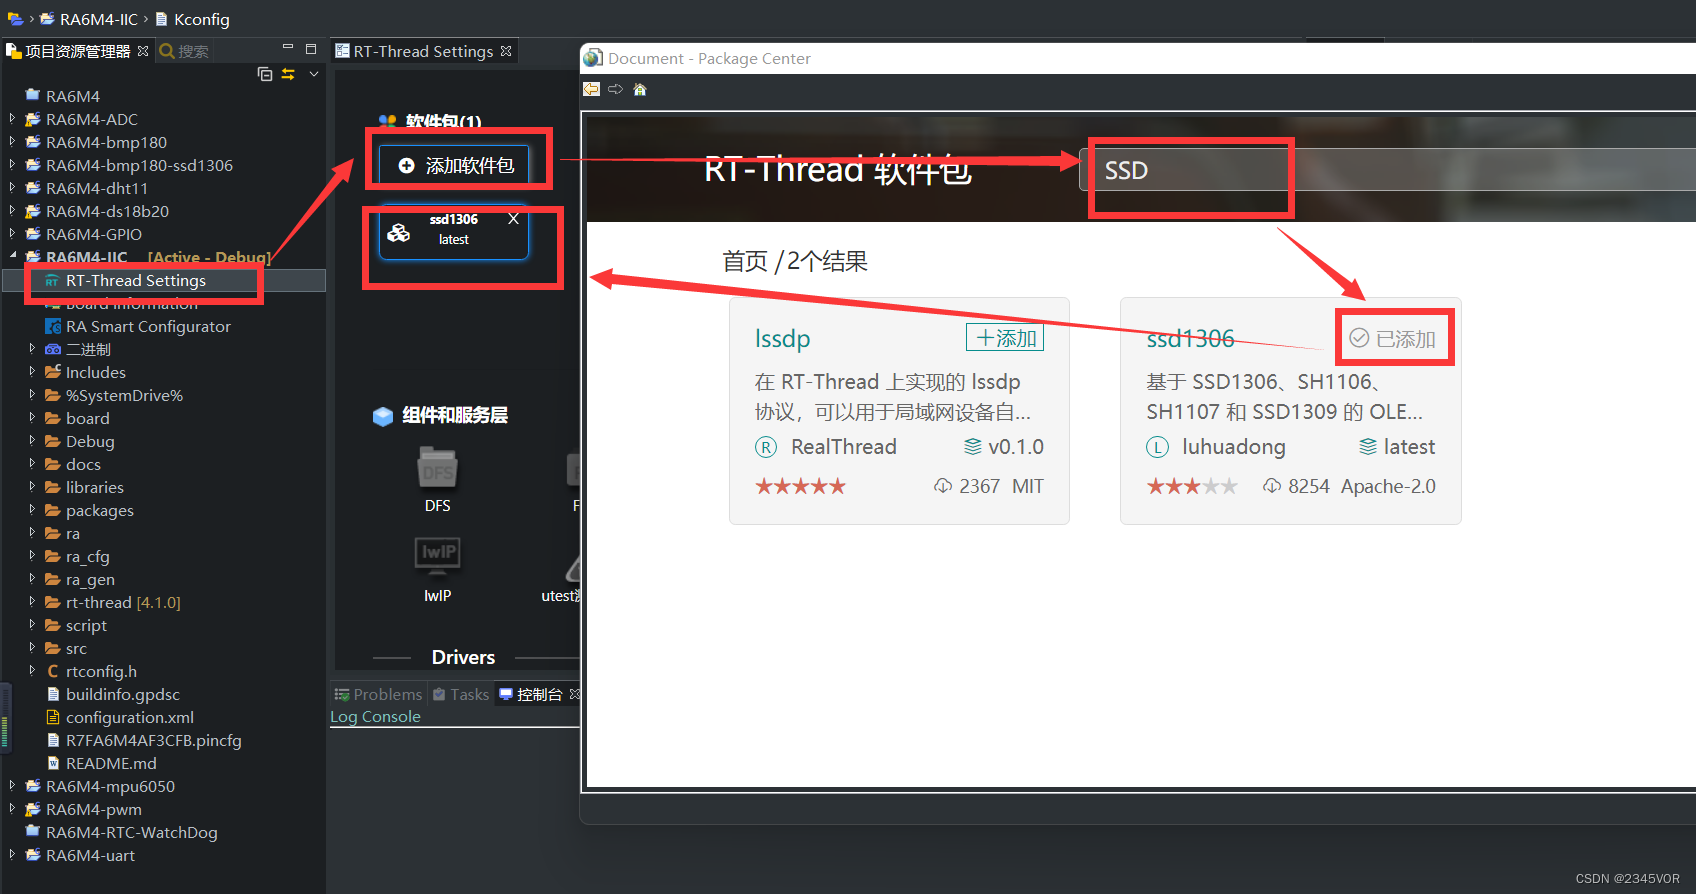1696x894 pixels.
Task: Go to Package Center home page icon
Action: [640, 89]
